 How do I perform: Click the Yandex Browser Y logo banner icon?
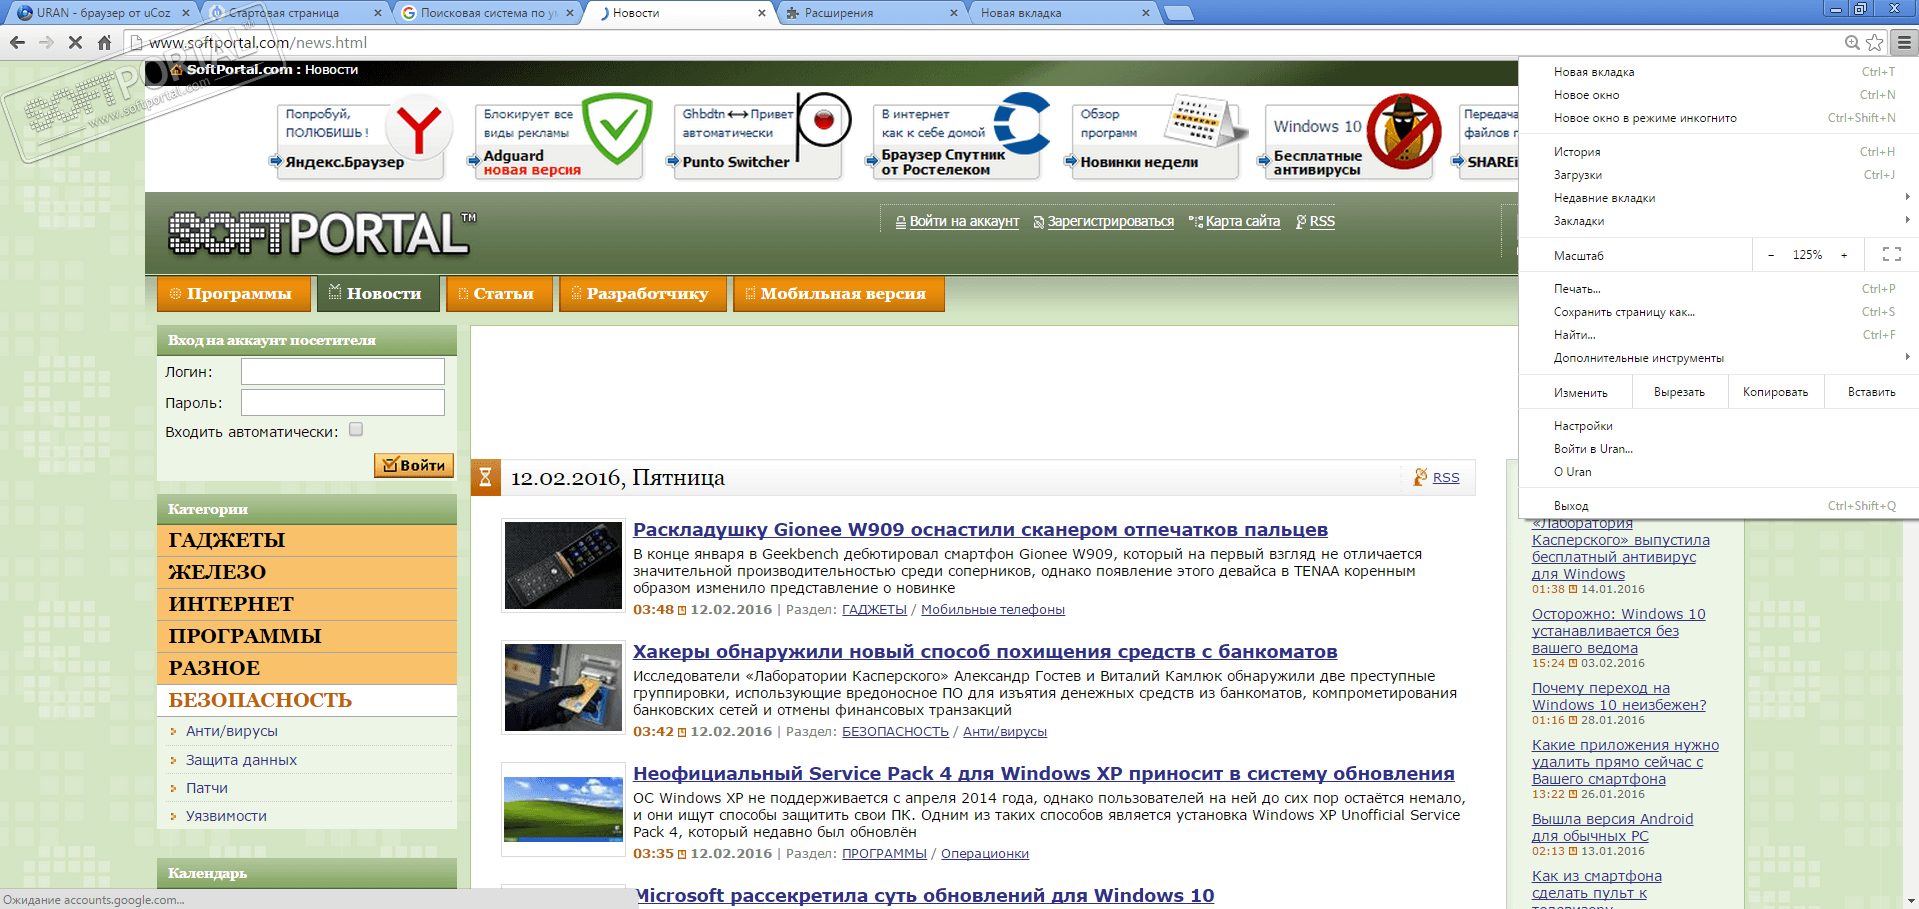point(420,128)
